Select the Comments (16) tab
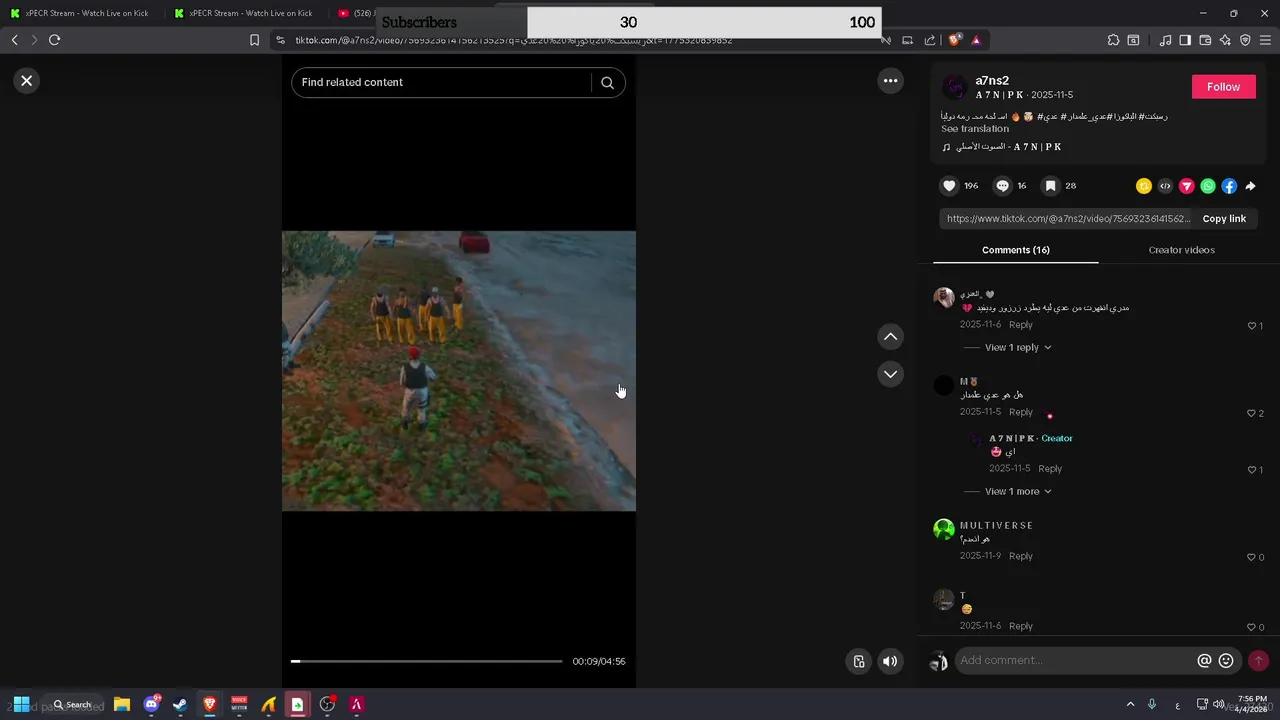Viewport: 1280px width, 720px height. [1015, 250]
